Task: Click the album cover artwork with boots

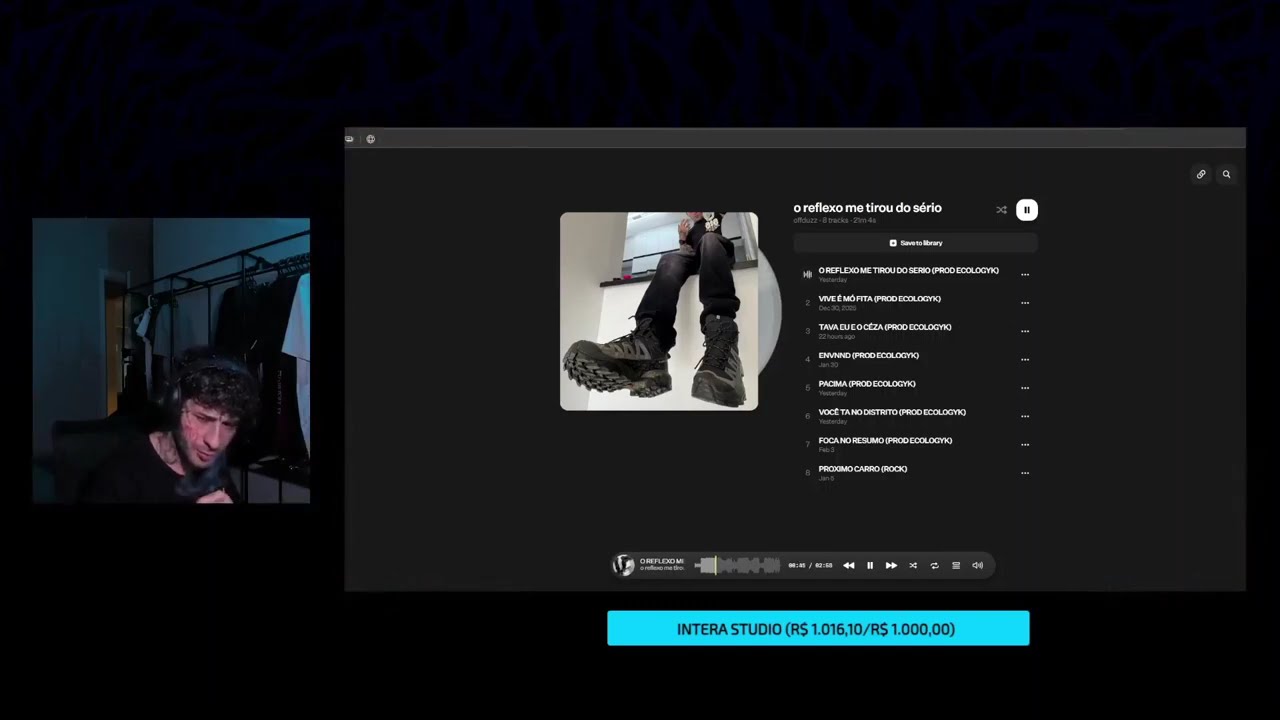Action: point(659,311)
